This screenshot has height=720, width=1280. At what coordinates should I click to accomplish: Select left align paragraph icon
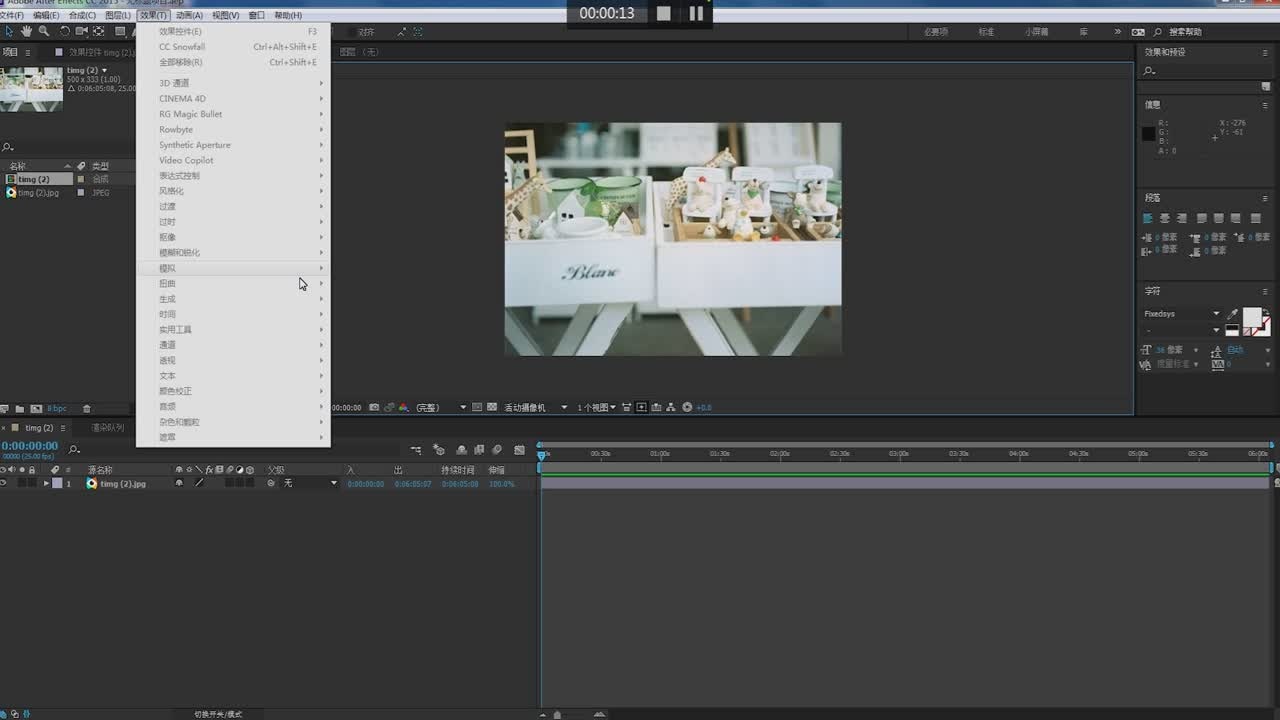1148,218
